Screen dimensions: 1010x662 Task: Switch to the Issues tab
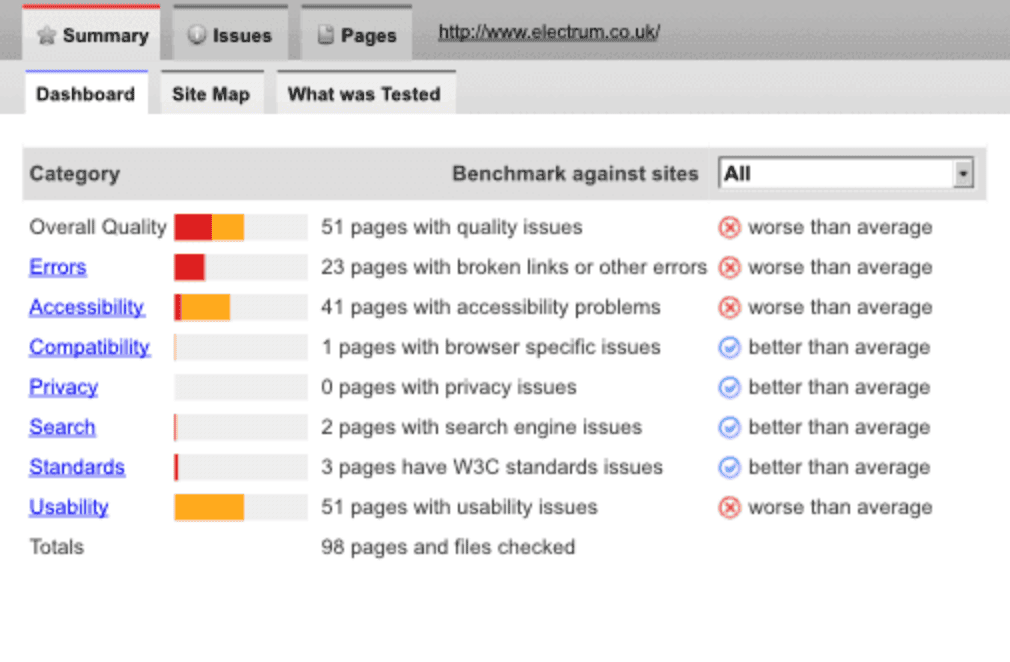(230, 36)
